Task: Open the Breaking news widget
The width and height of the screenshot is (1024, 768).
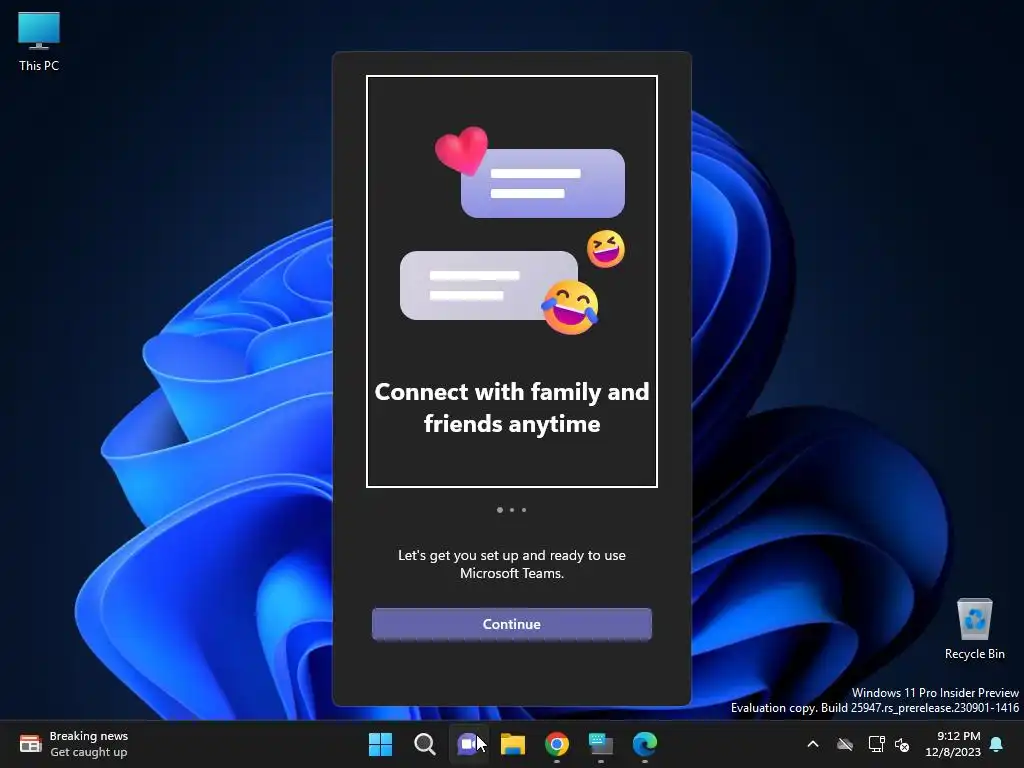Action: tap(74, 744)
